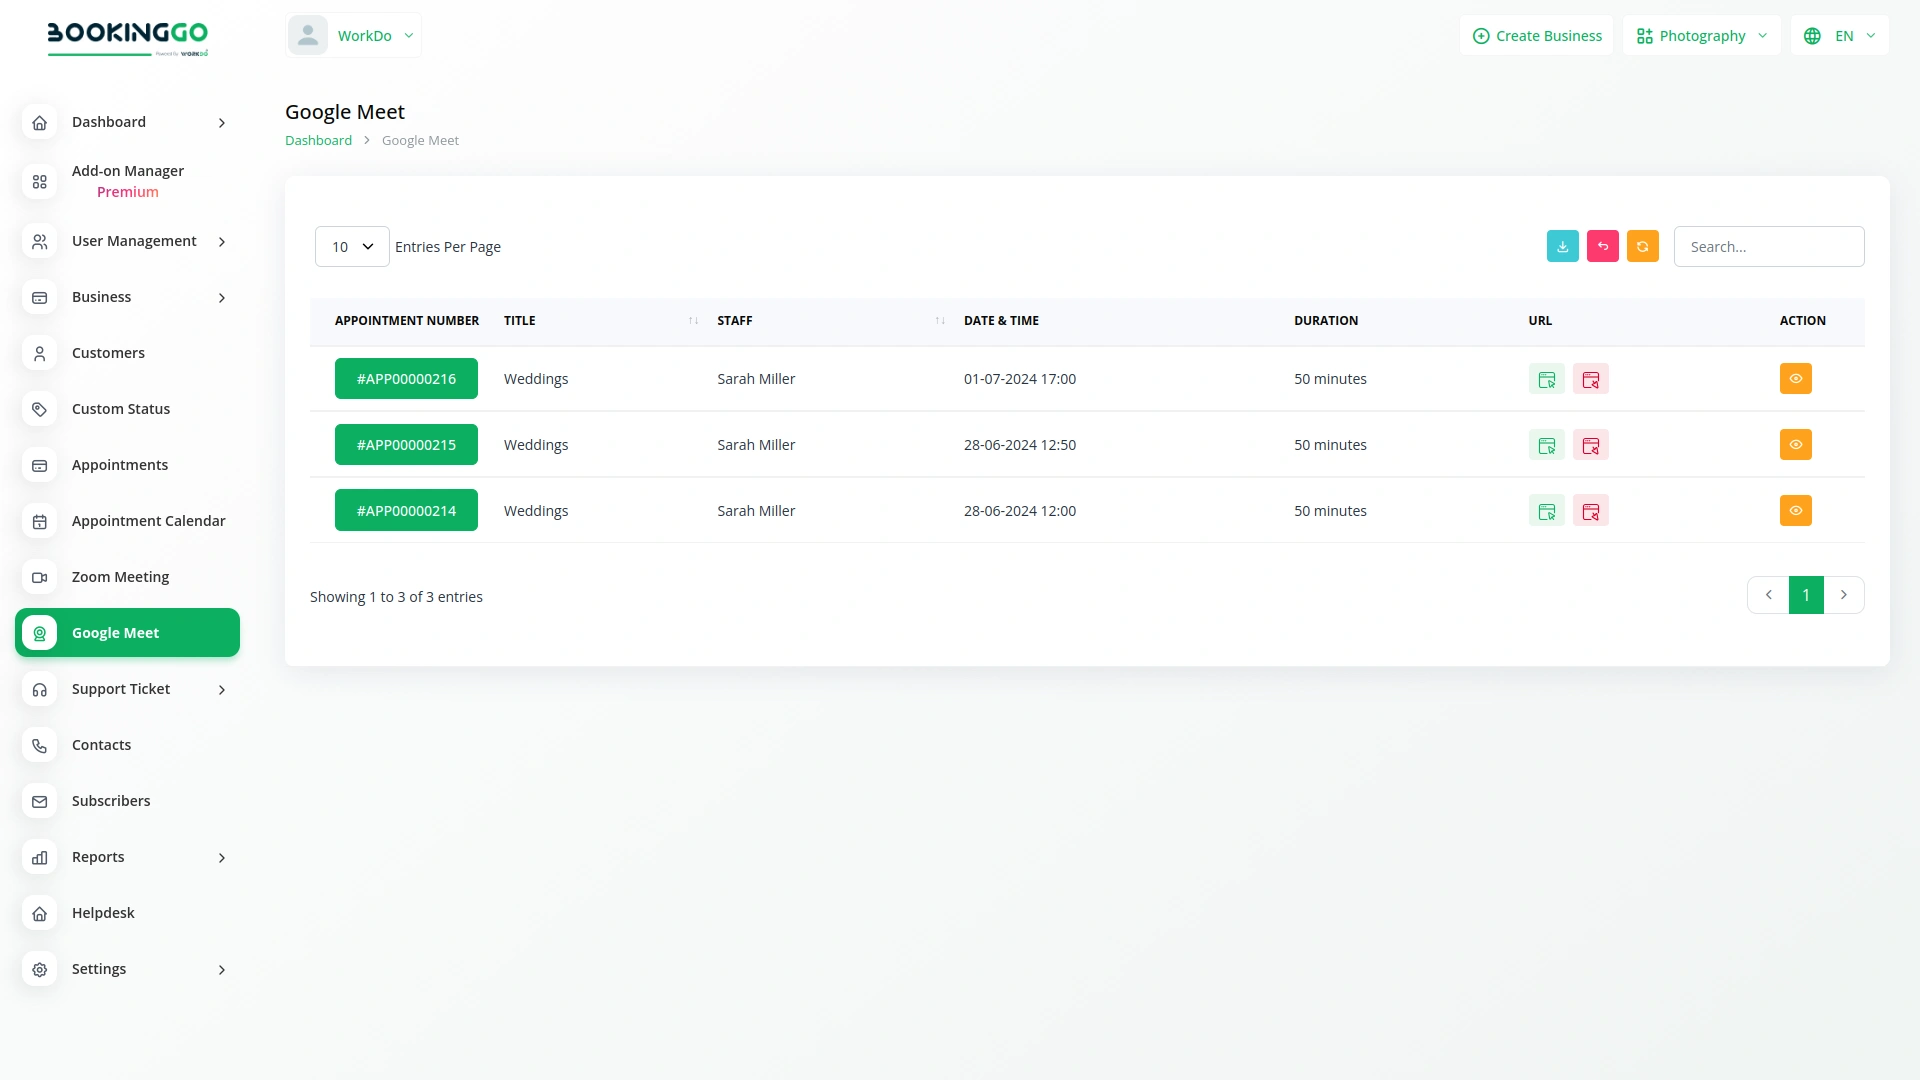Image resolution: width=1920 pixels, height=1080 pixels.
Task: Click the red URL icon for appointment #APP00000215
Action: 1591,445
